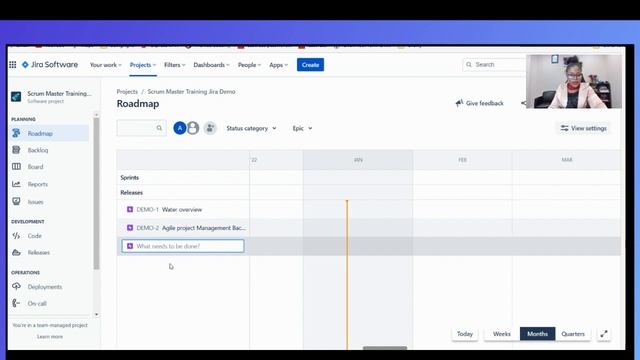Click the Releases ship icon
Viewport: 640px width, 360px height.
coord(16,252)
